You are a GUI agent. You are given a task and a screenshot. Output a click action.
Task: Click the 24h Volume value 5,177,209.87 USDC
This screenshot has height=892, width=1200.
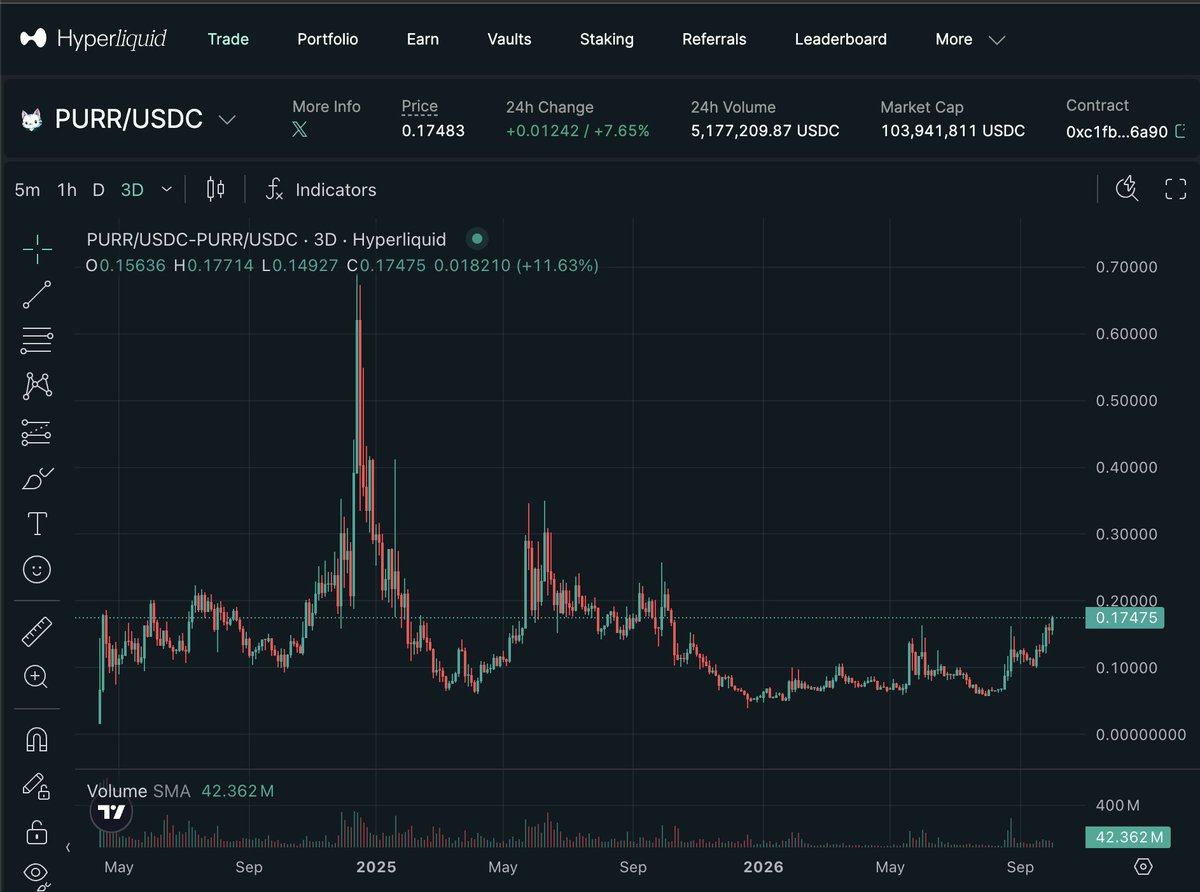click(x=765, y=131)
